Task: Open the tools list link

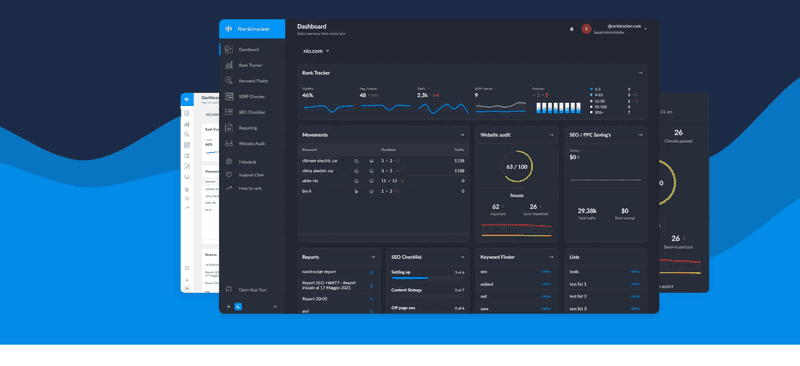Action: click(635, 272)
